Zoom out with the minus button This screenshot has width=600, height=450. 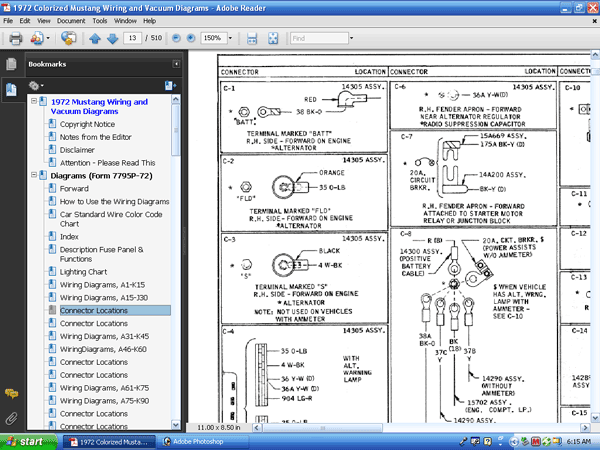point(176,38)
